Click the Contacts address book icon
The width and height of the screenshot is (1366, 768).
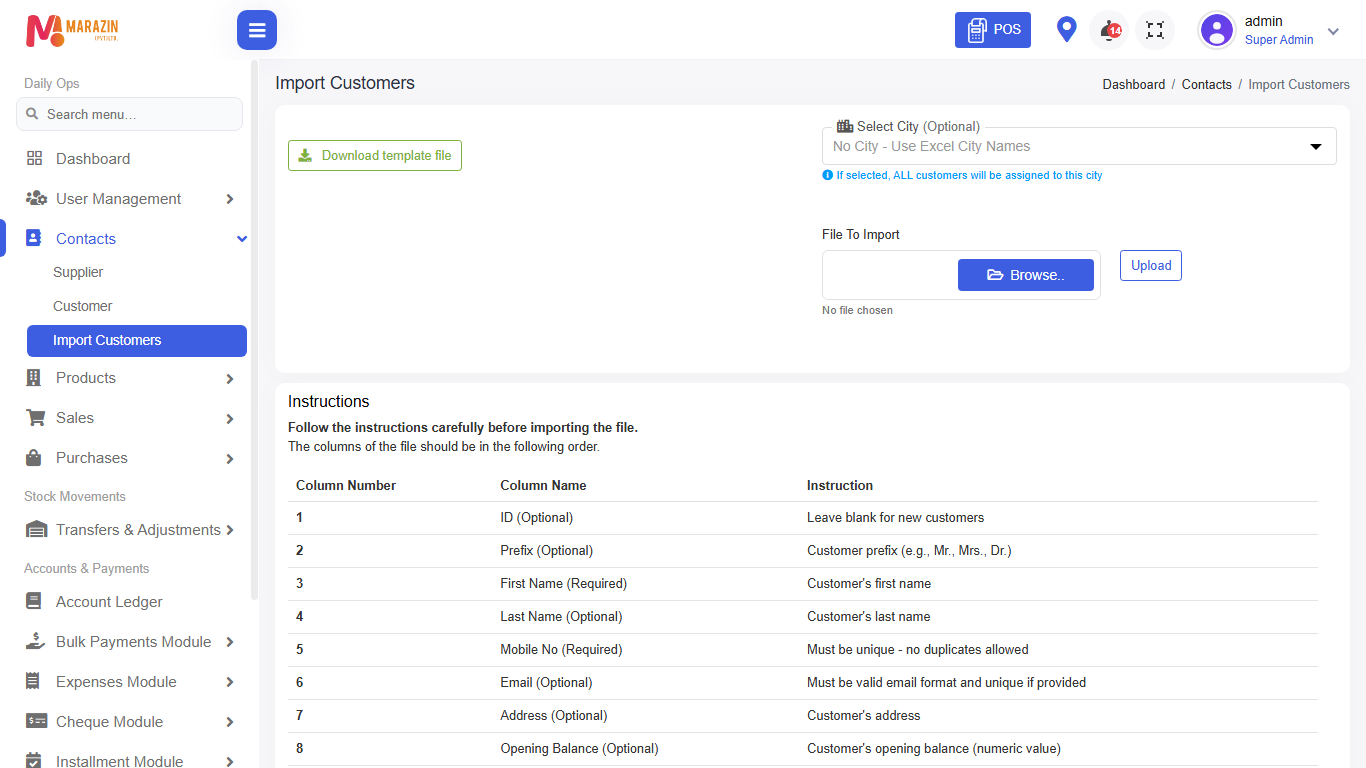(34, 238)
